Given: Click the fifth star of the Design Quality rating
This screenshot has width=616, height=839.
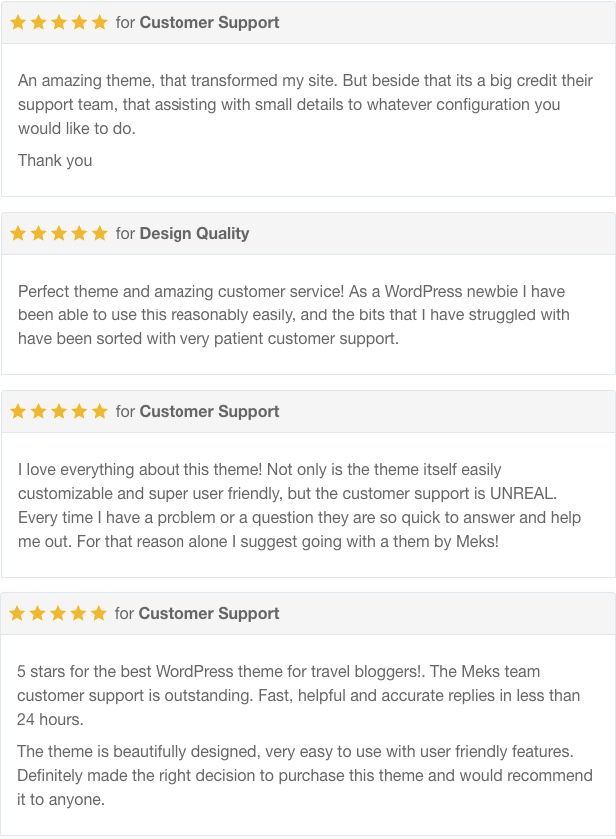Looking at the screenshot, I should click(99, 233).
